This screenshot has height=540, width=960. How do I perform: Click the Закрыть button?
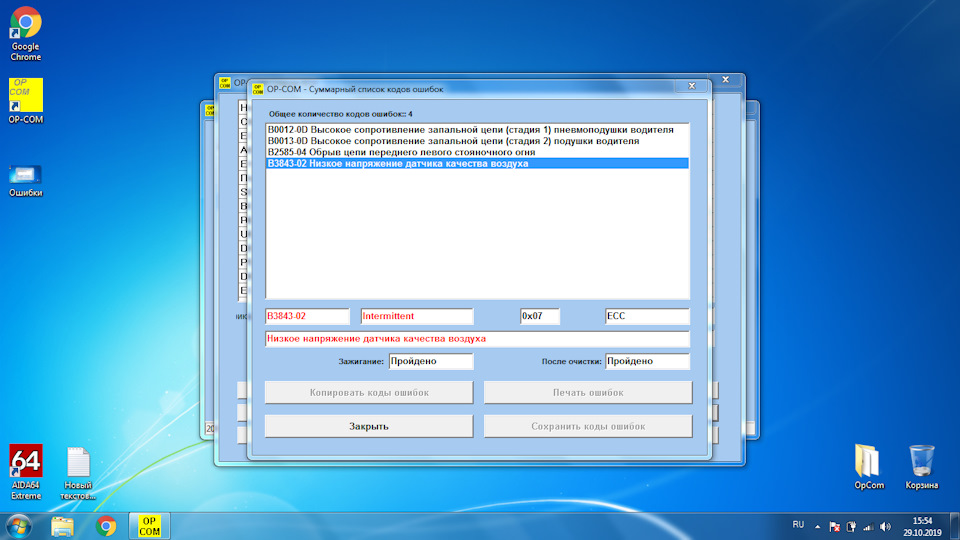[369, 426]
